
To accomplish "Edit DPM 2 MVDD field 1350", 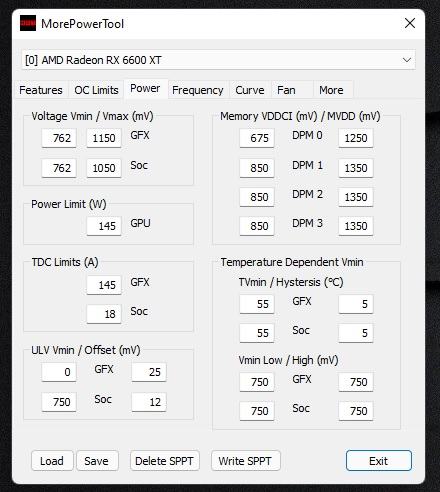I will click(x=356, y=197).
